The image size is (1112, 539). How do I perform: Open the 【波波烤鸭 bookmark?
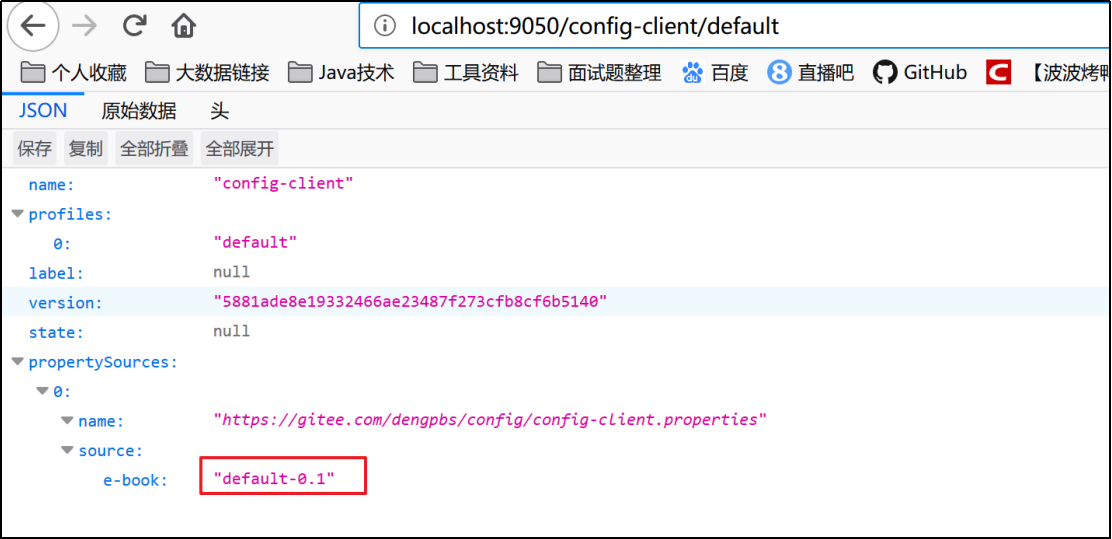1069,72
